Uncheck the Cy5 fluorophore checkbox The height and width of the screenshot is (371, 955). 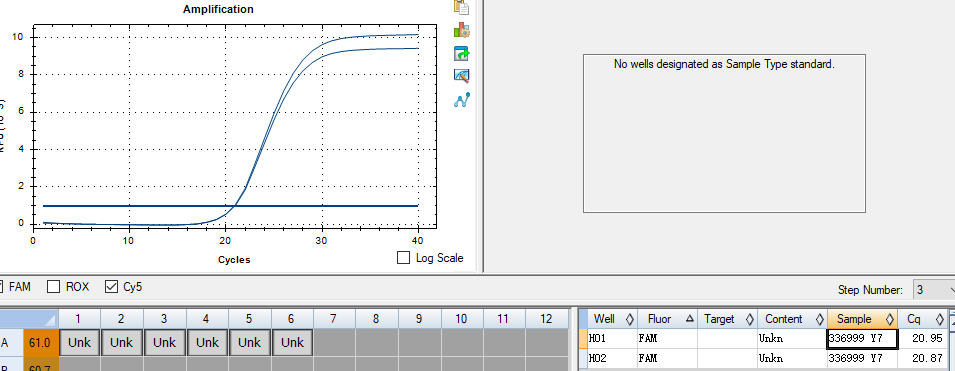[x=111, y=286]
